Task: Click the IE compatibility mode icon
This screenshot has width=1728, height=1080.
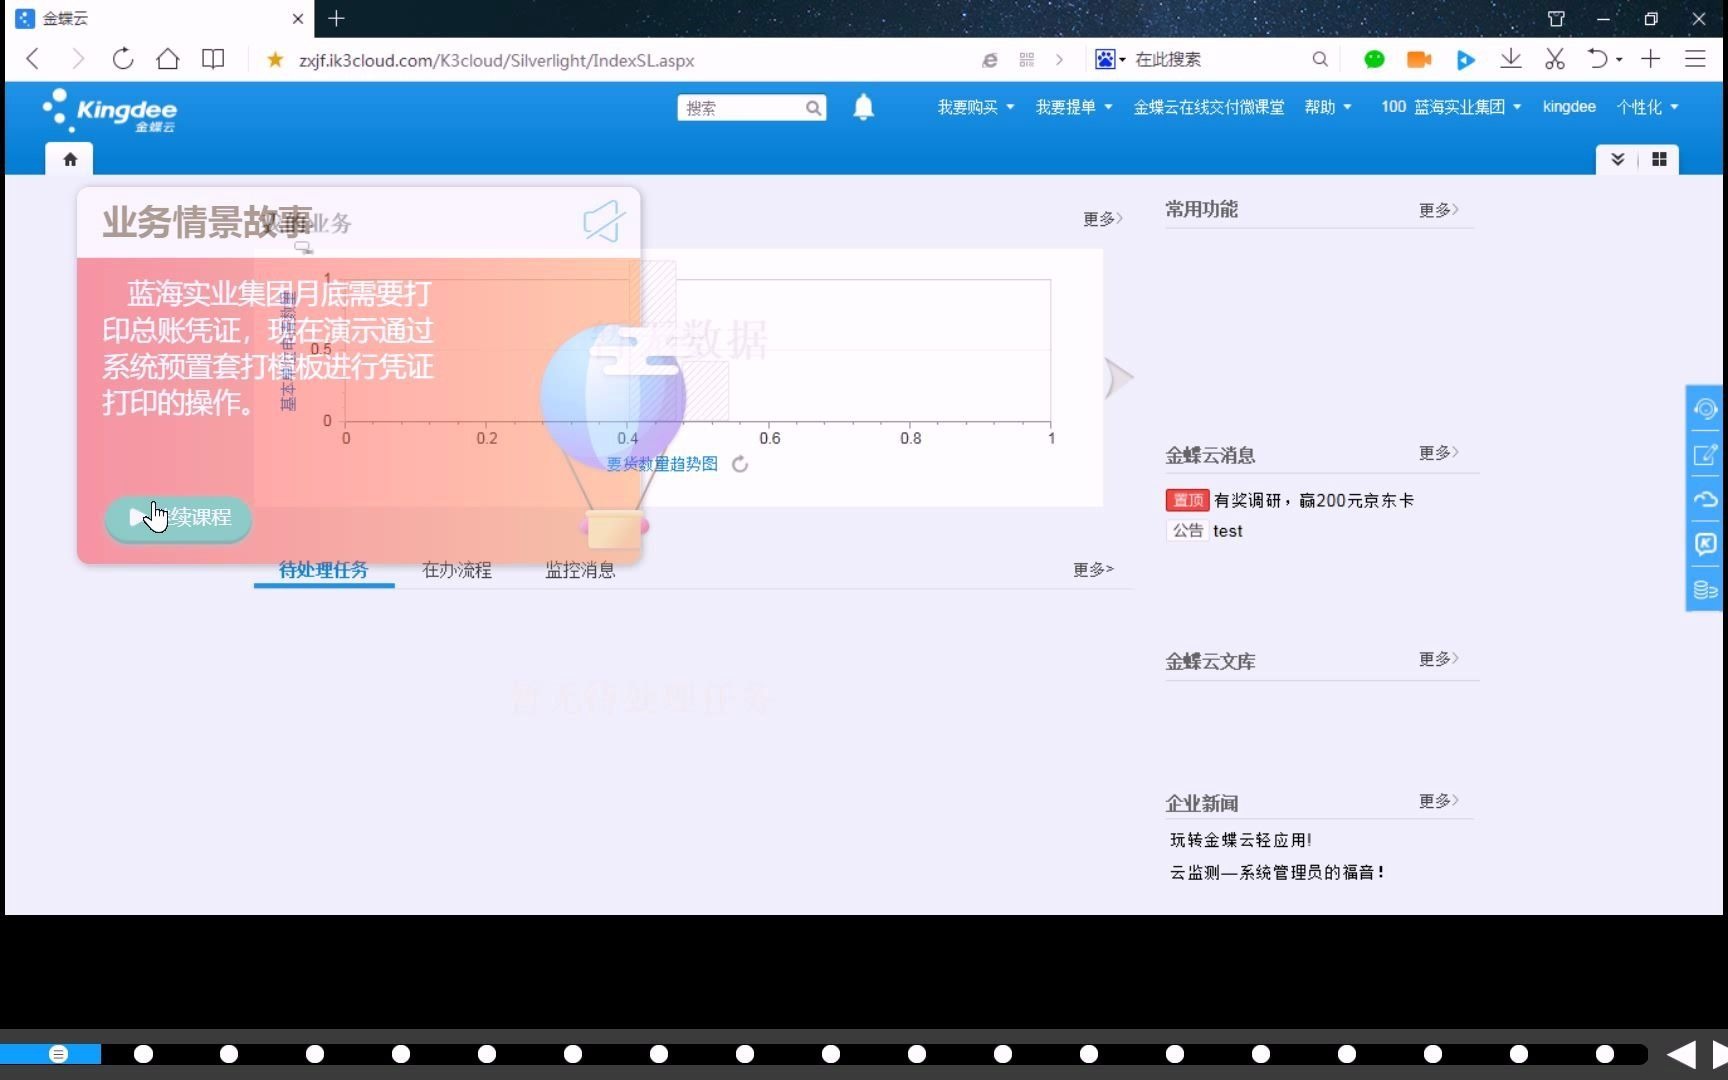Action: point(990,60)
